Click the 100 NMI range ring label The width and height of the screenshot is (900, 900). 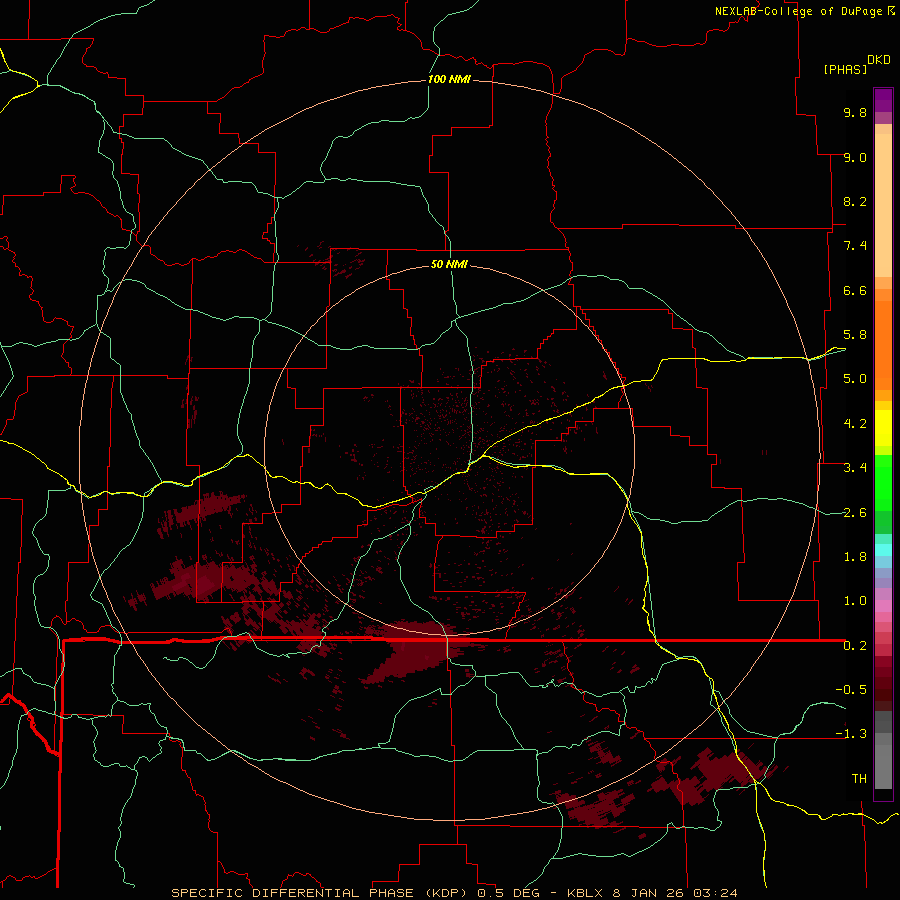(x=449, y=79)
